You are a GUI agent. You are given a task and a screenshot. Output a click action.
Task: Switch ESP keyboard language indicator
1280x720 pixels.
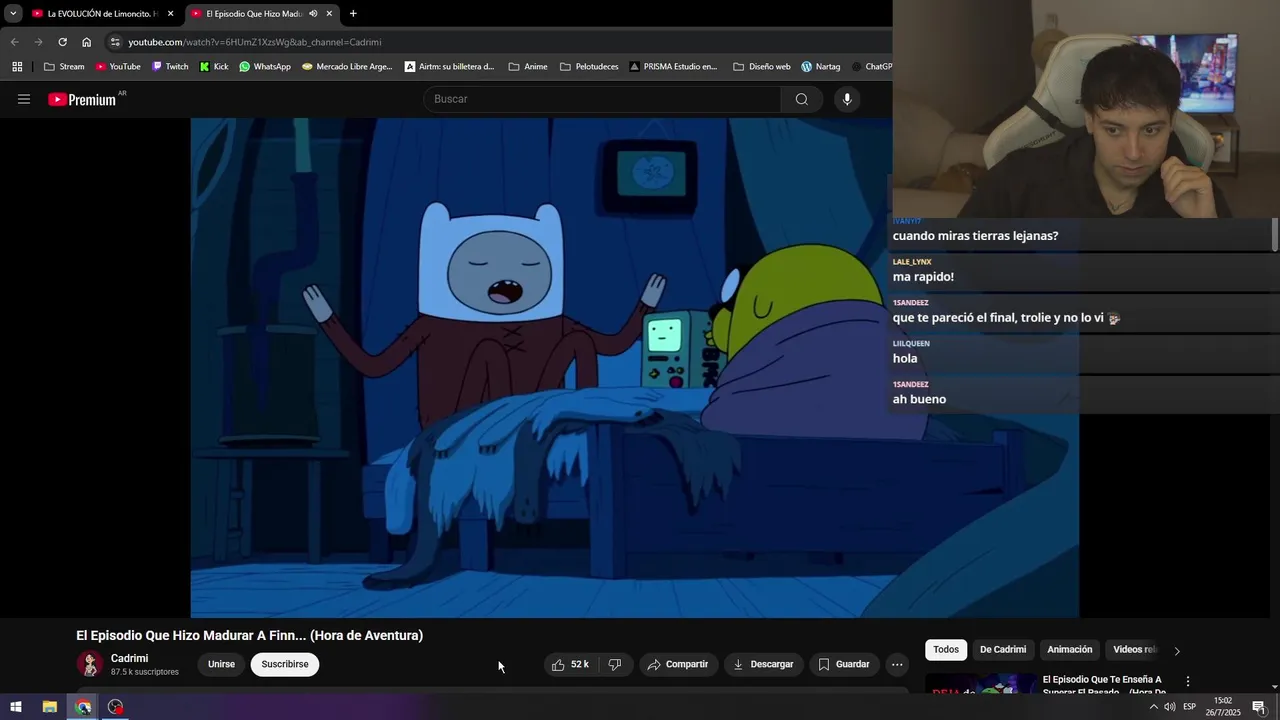pos(1190,707)
